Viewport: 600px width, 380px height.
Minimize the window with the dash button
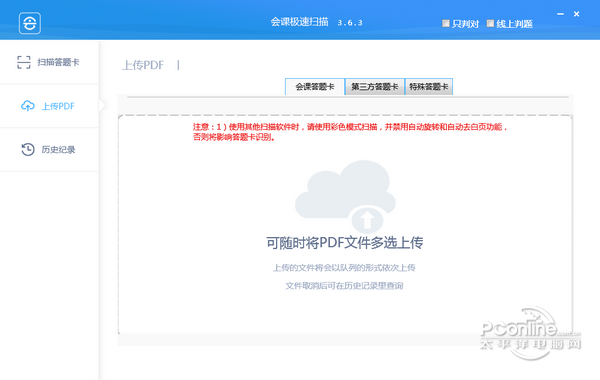[560, 14]
